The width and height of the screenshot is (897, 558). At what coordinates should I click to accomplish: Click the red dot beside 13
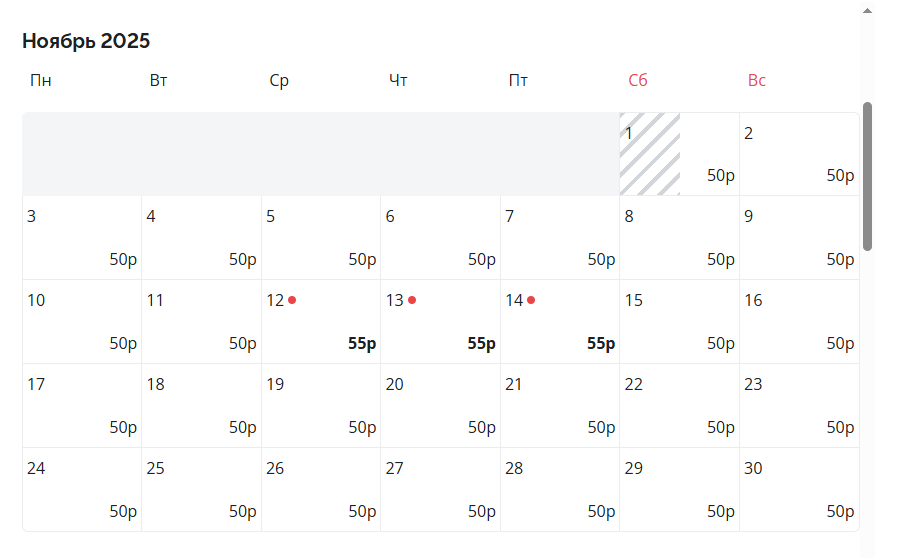412,300
